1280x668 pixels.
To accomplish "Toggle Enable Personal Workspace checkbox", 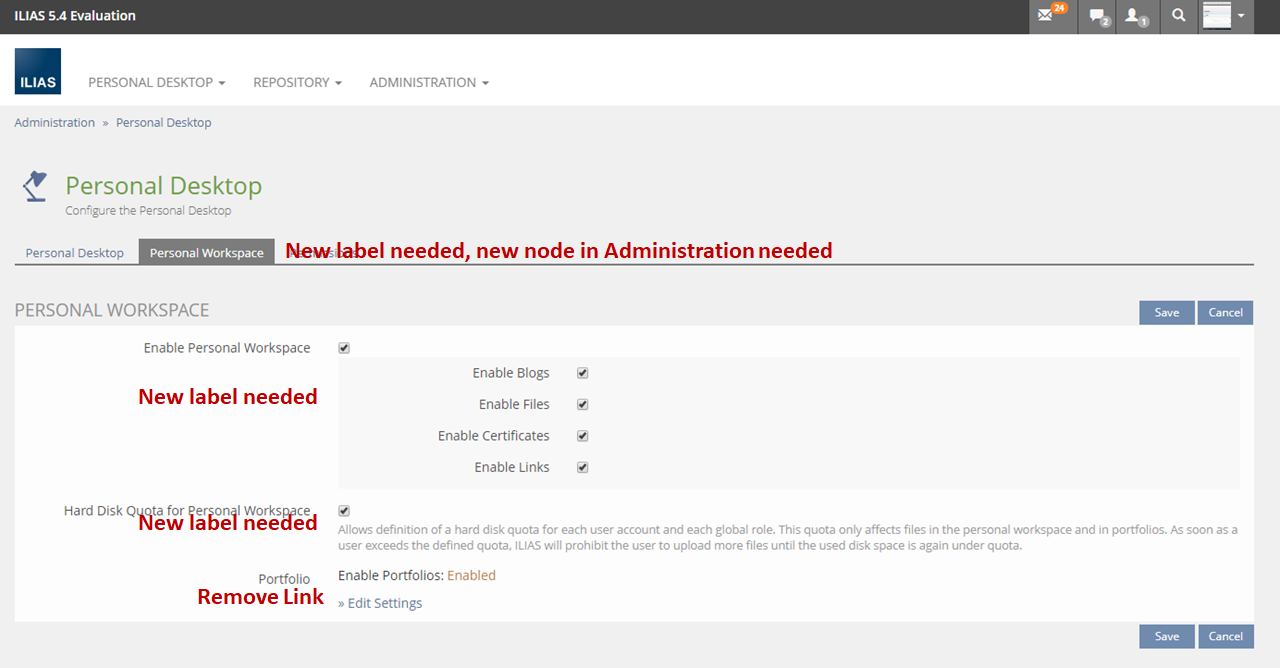I will (x=344, y=348).
